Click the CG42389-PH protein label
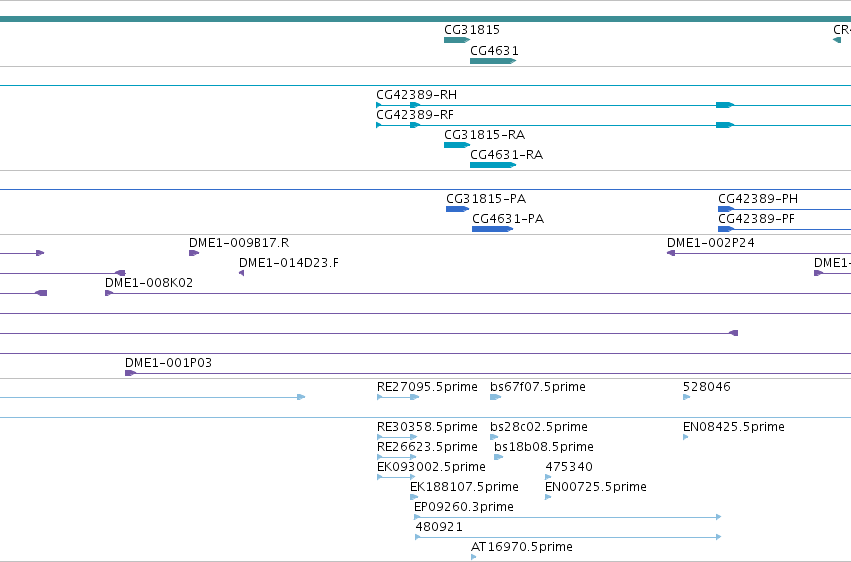The height and width of the screenshot is (562, 851). pos(758,199)
